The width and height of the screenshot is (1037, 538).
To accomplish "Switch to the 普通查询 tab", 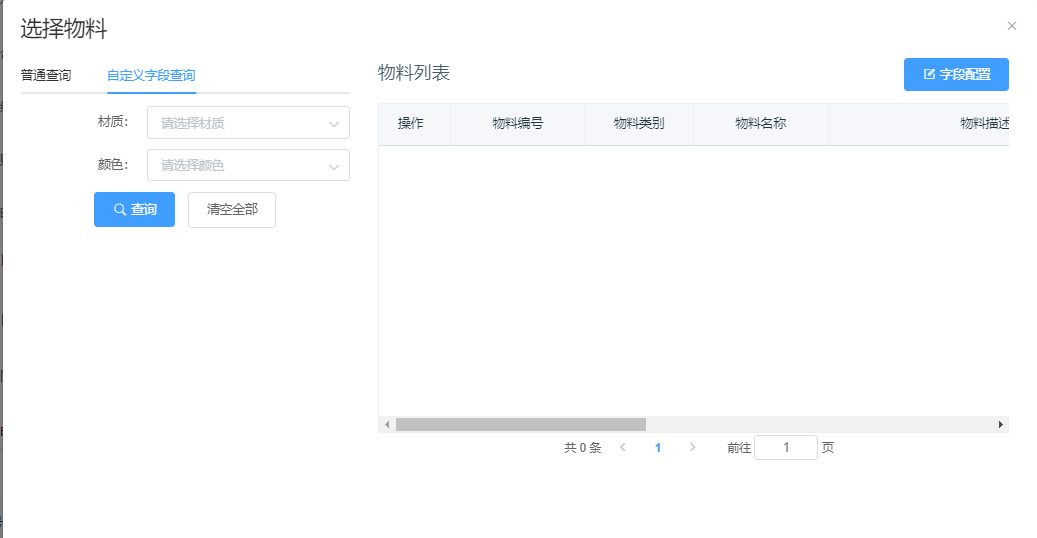I will point(46,75).
